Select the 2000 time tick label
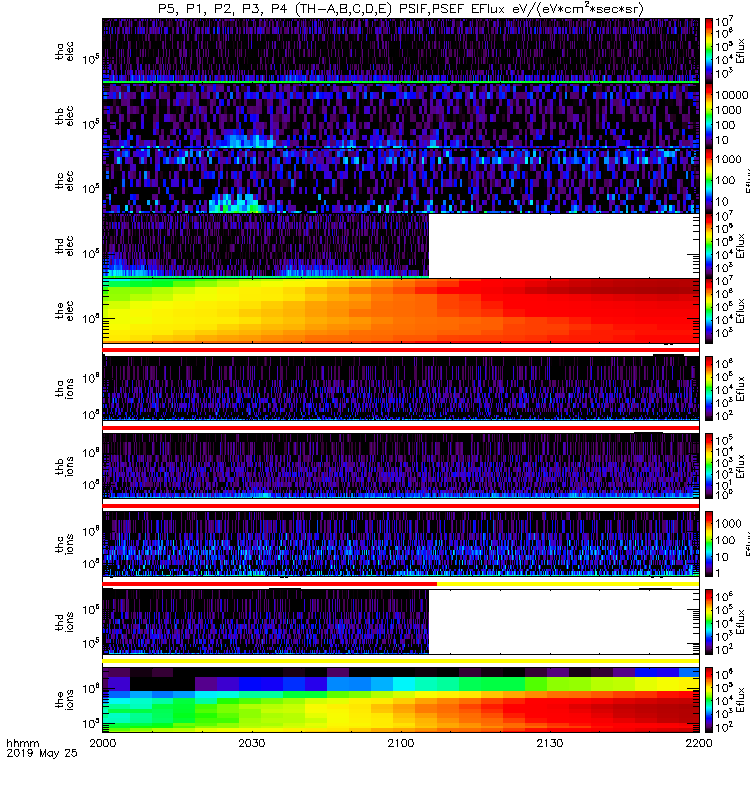 (103, 743)
